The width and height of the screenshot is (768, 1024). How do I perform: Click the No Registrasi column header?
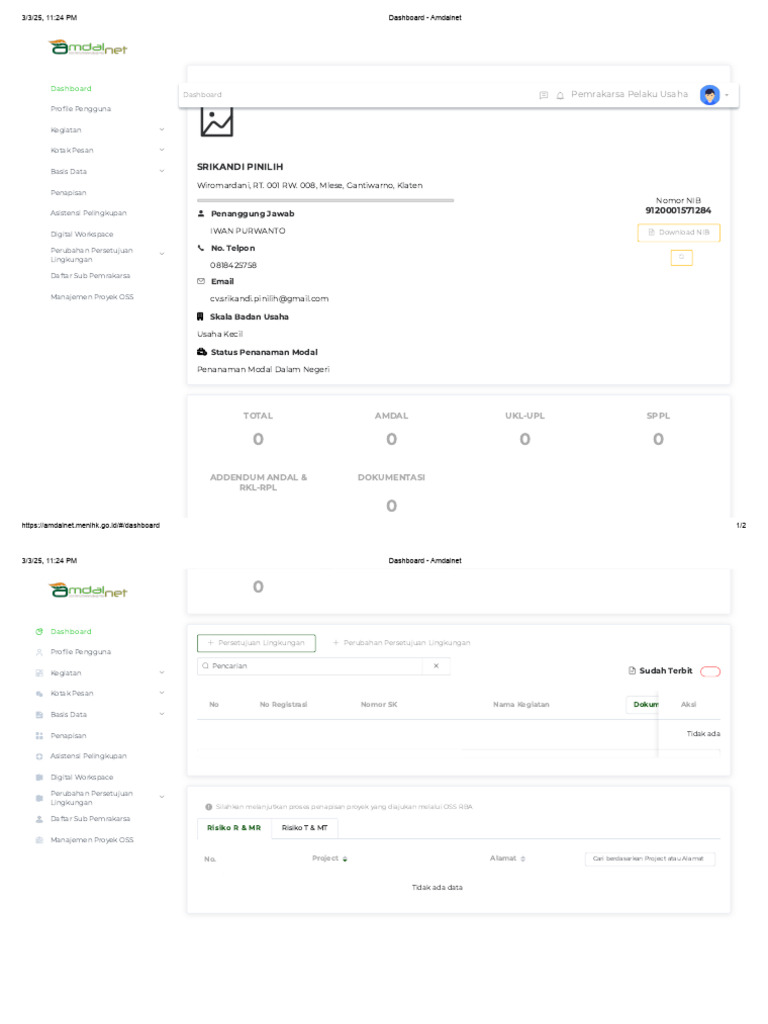coord(283,705)
